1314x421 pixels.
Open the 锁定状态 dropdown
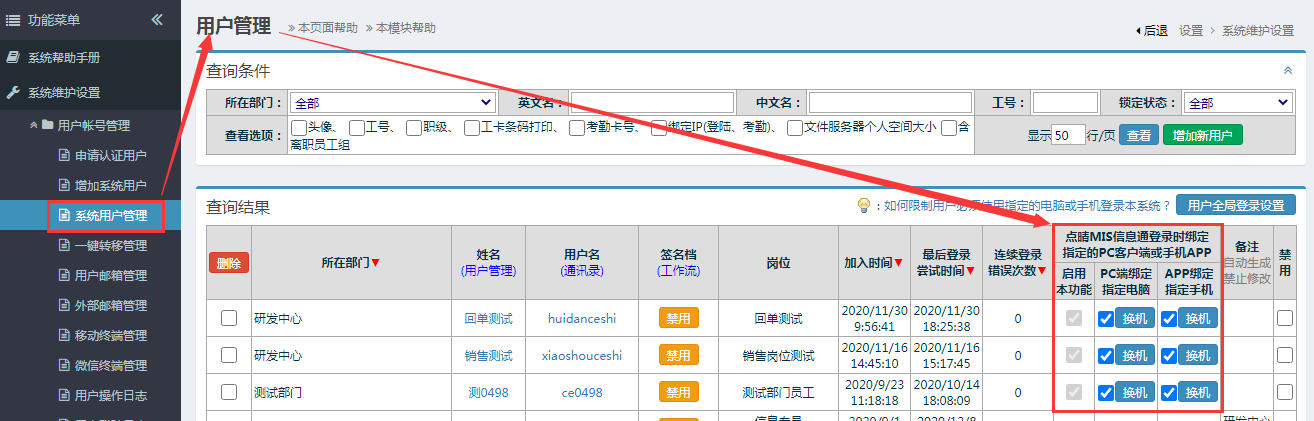(1238, 103)
